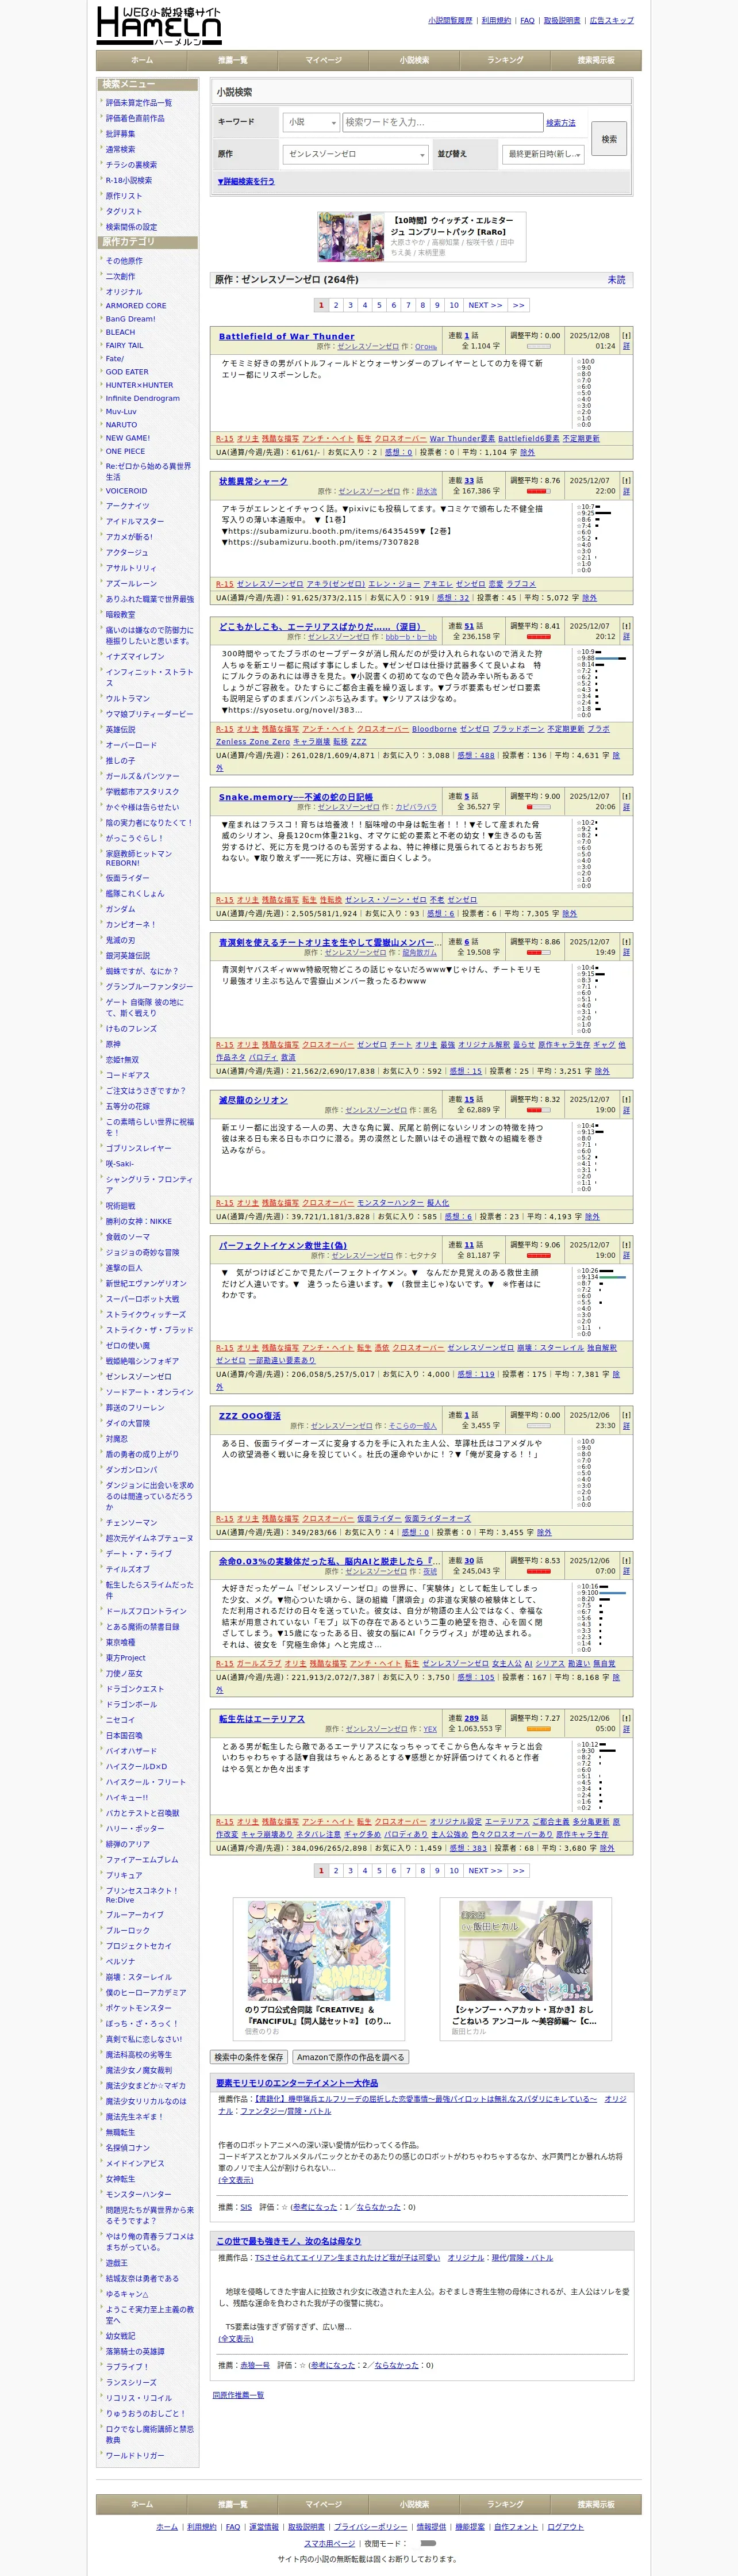Click 詳 details for 転生先はエーテリアス

point(626,1730)
